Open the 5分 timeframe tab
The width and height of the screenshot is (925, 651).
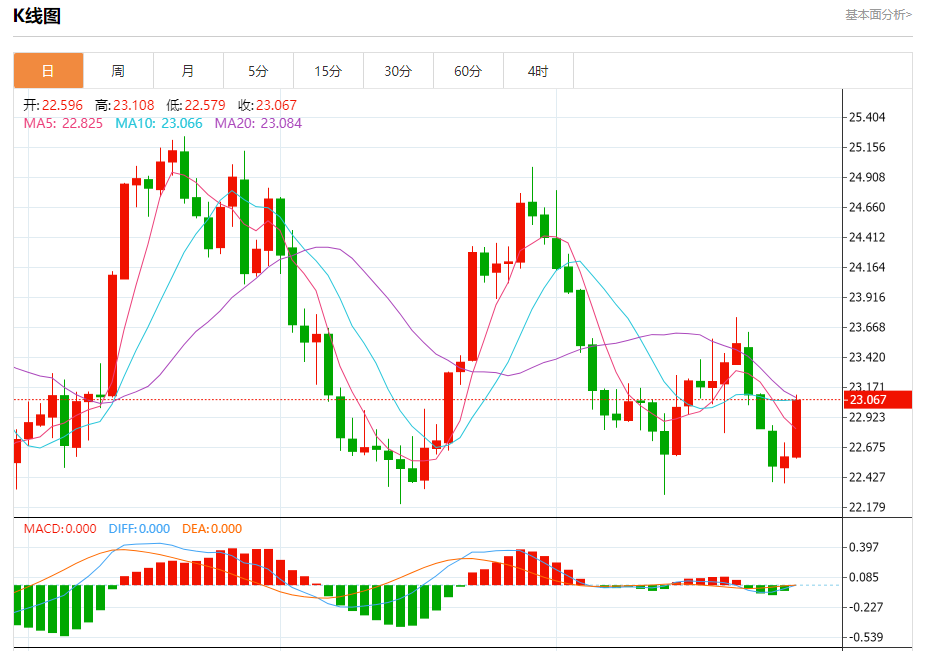click(258, 71)
